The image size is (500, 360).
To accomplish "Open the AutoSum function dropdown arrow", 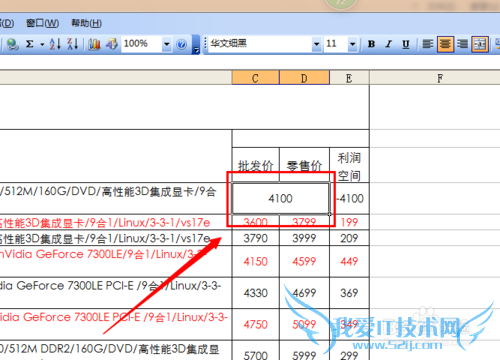I will [42, 44].
